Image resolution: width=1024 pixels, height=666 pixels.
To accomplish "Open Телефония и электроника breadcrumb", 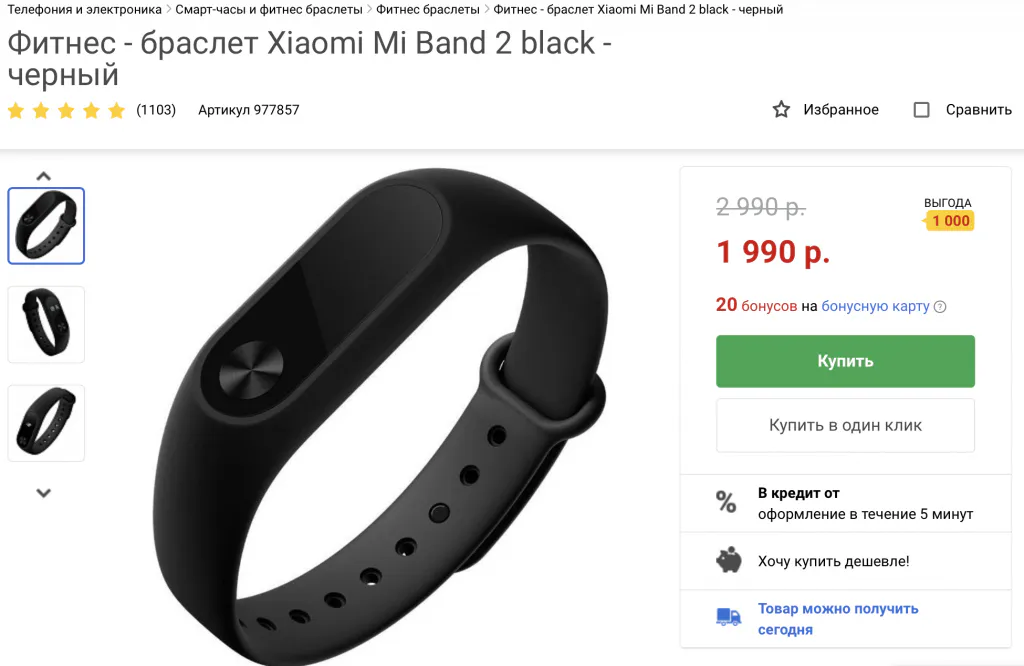I will [84, 10].
